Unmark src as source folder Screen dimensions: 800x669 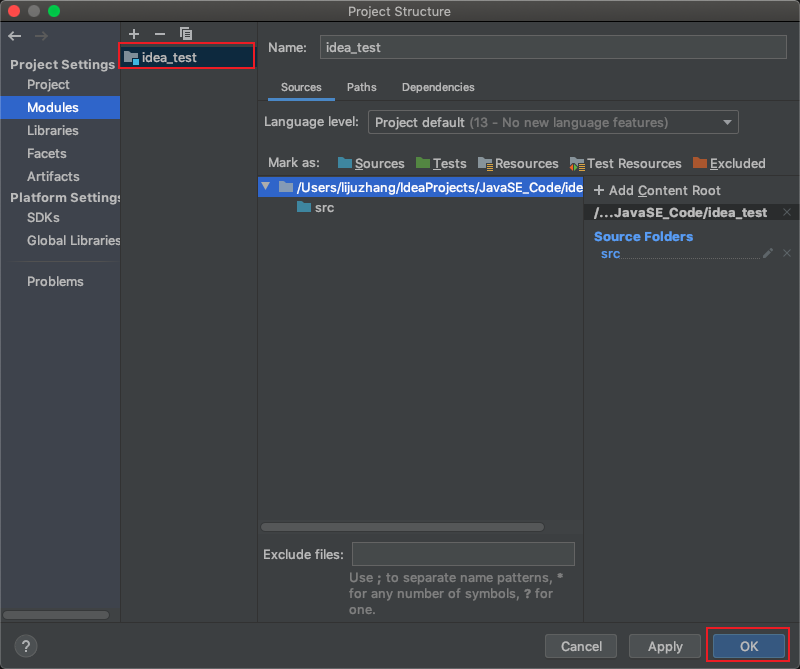click(x=787, y=253)
